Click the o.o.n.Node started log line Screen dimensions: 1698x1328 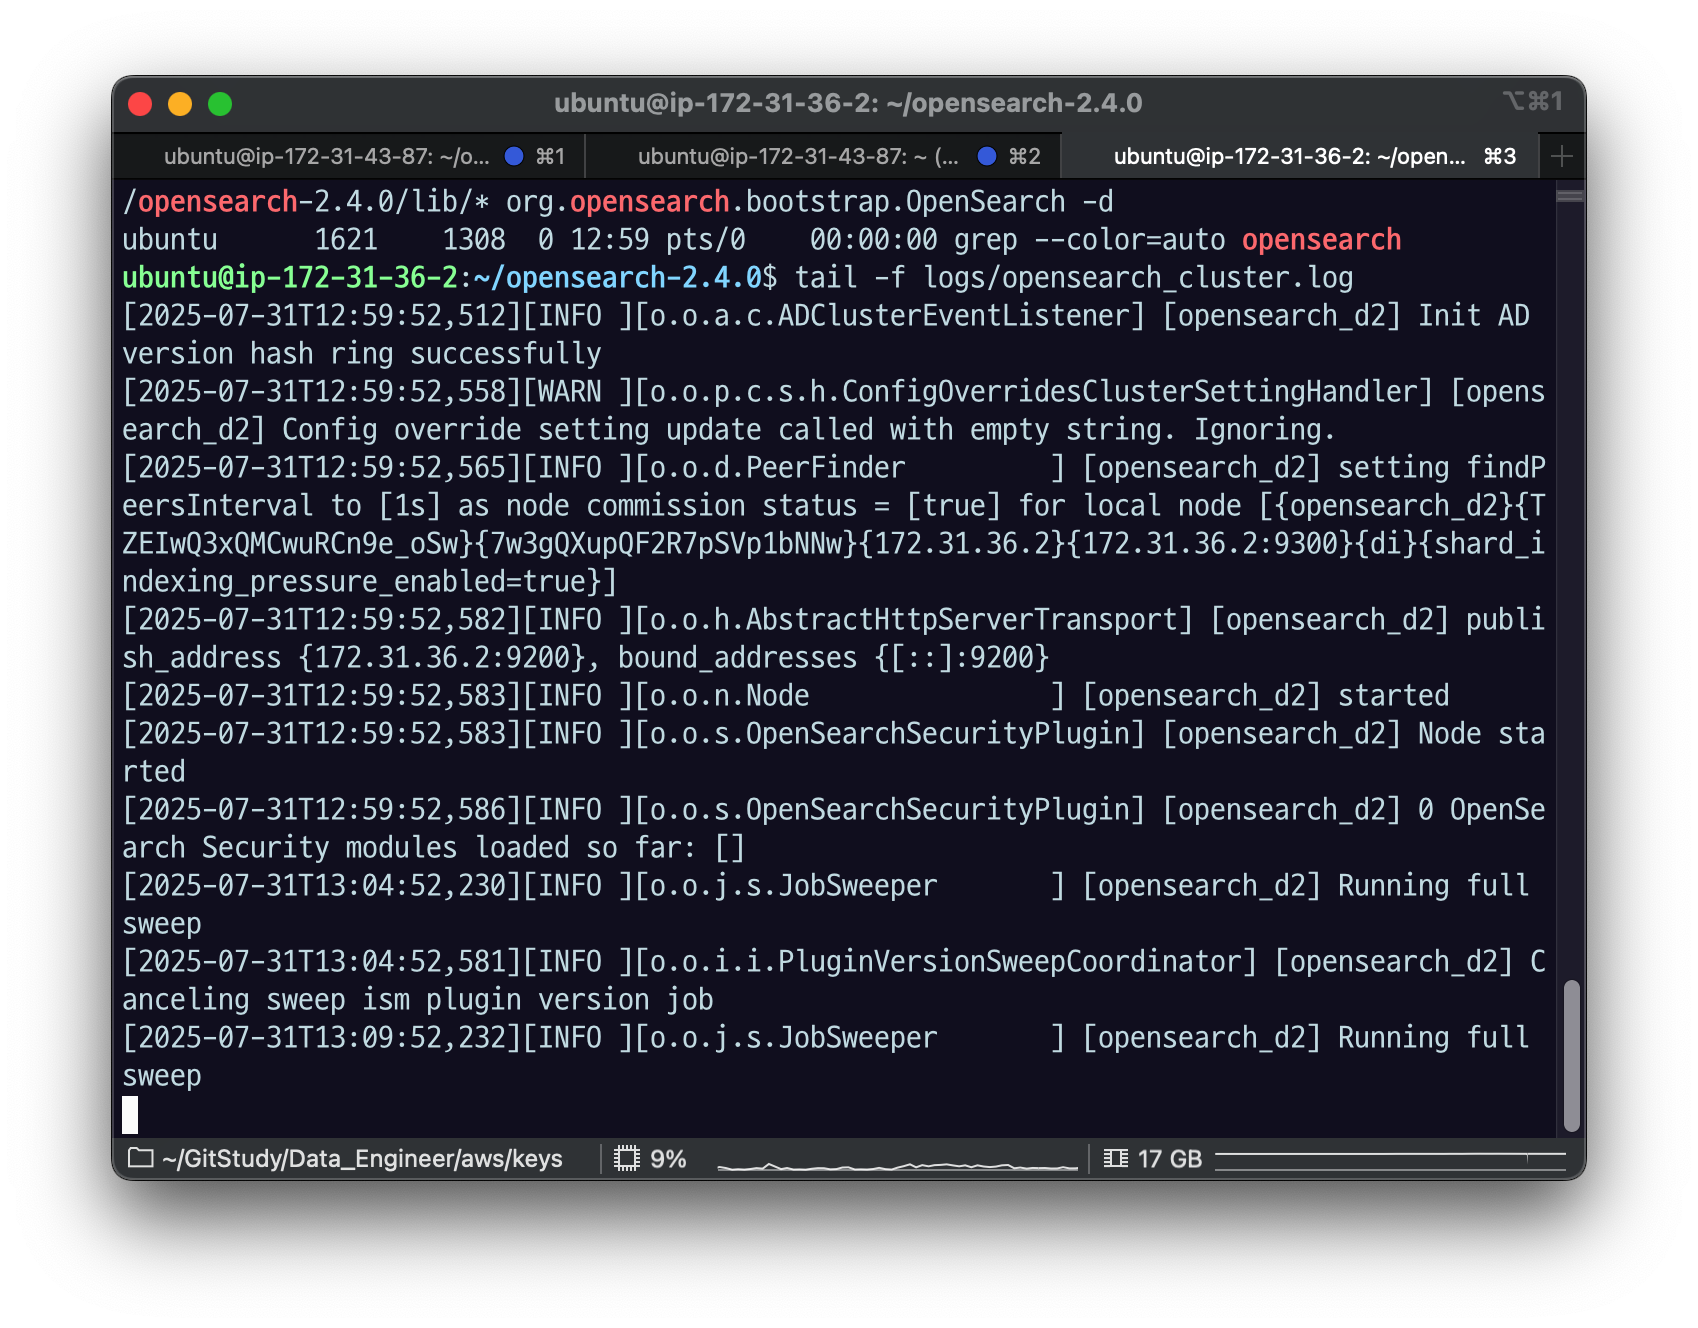tap(786, 696)
